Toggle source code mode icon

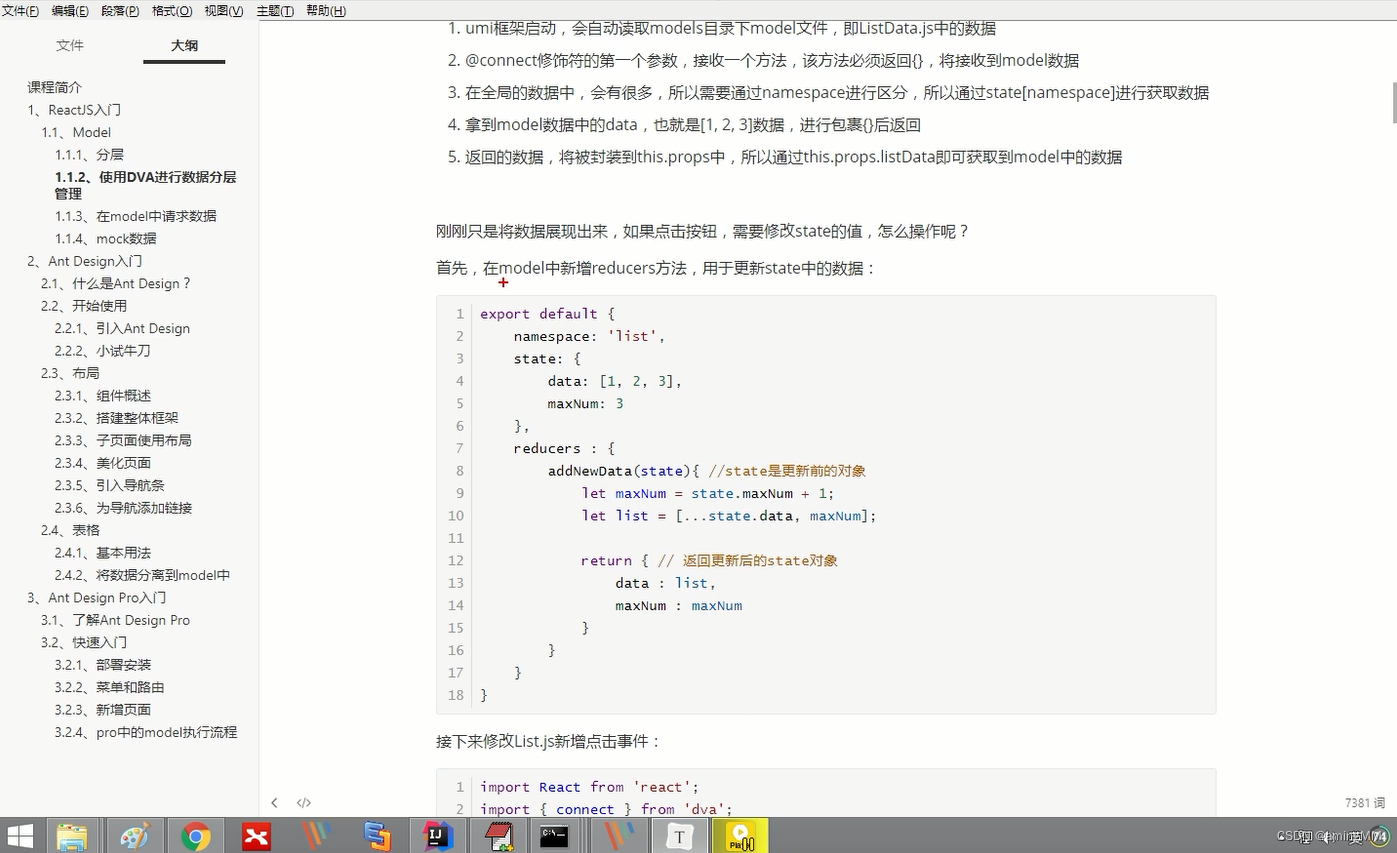(x=304, y=802)
